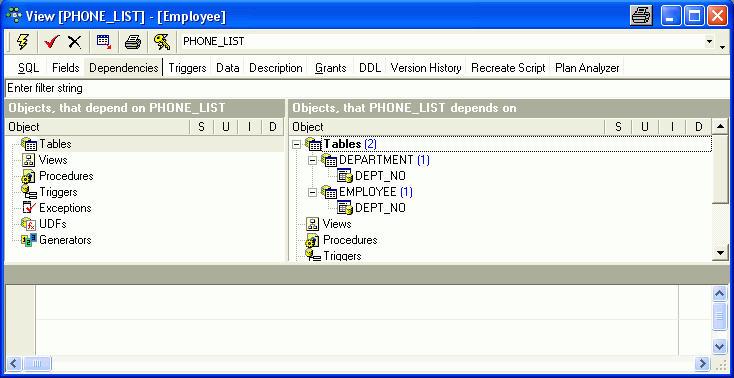
Task: Collapse the EMPLOYEE tree node
Action: [x=312, y=192]
